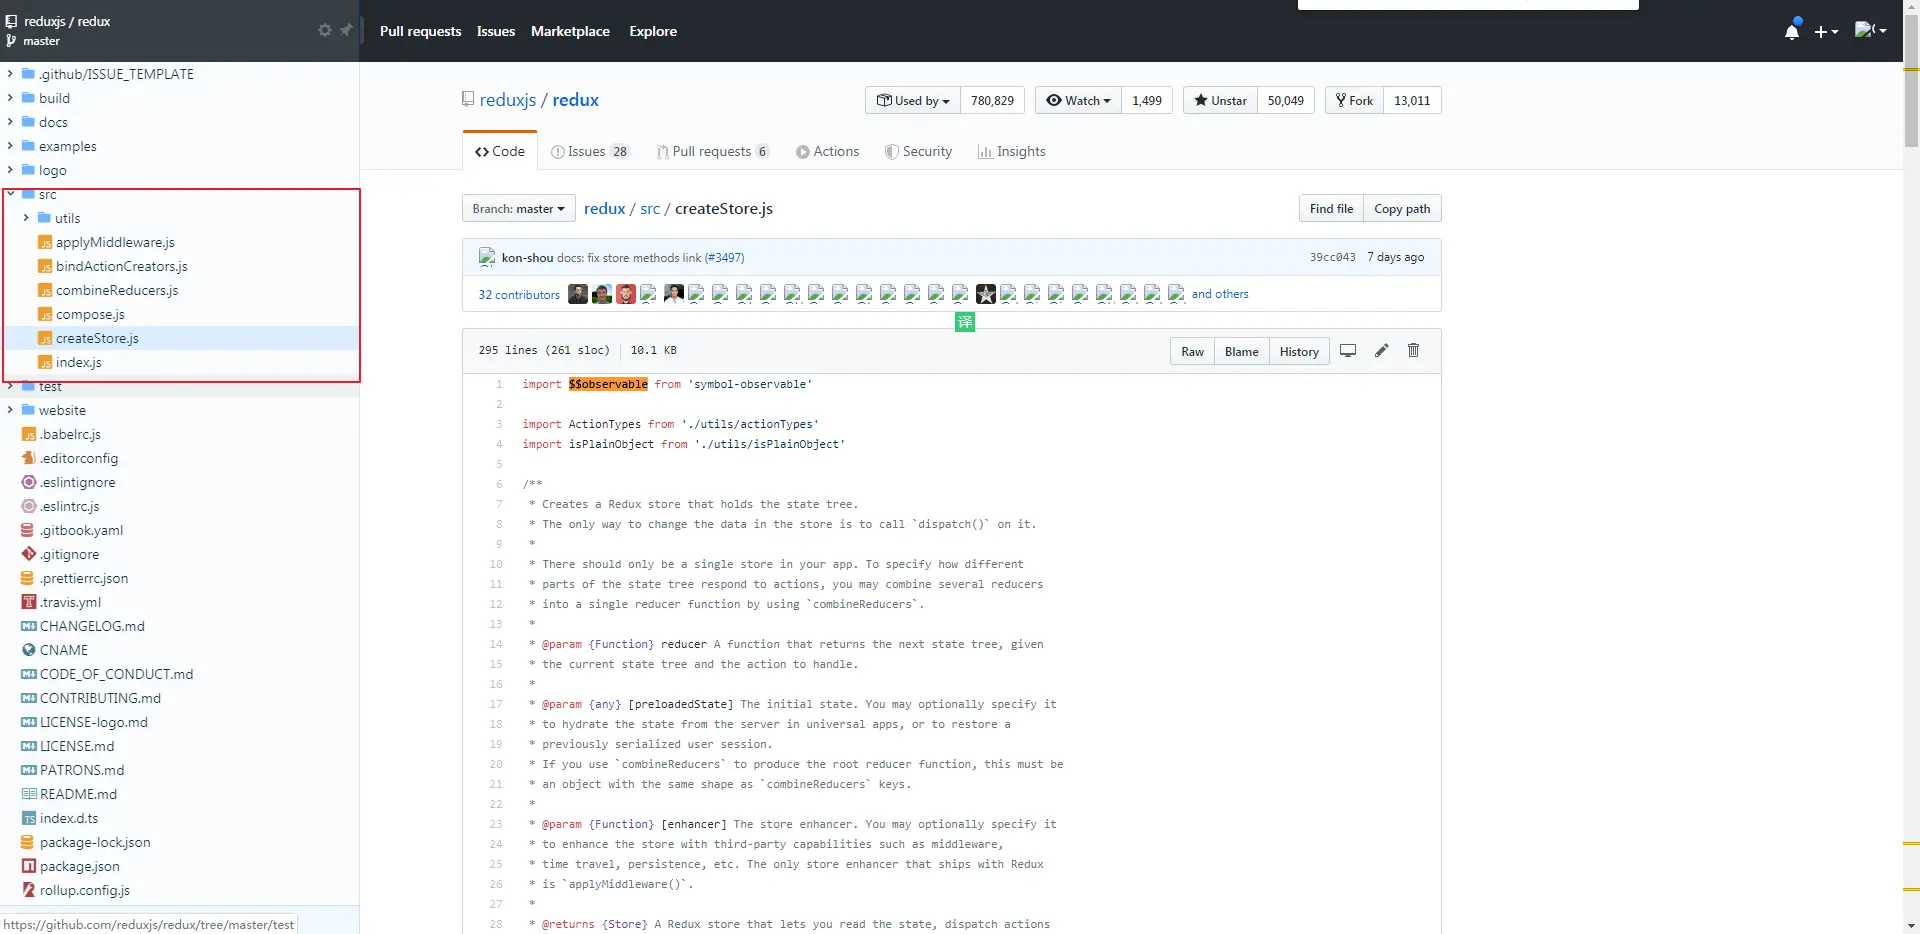Collapse the src folder in the sidebar
This screenshot has height=934, width=1920.
(10, 194)
